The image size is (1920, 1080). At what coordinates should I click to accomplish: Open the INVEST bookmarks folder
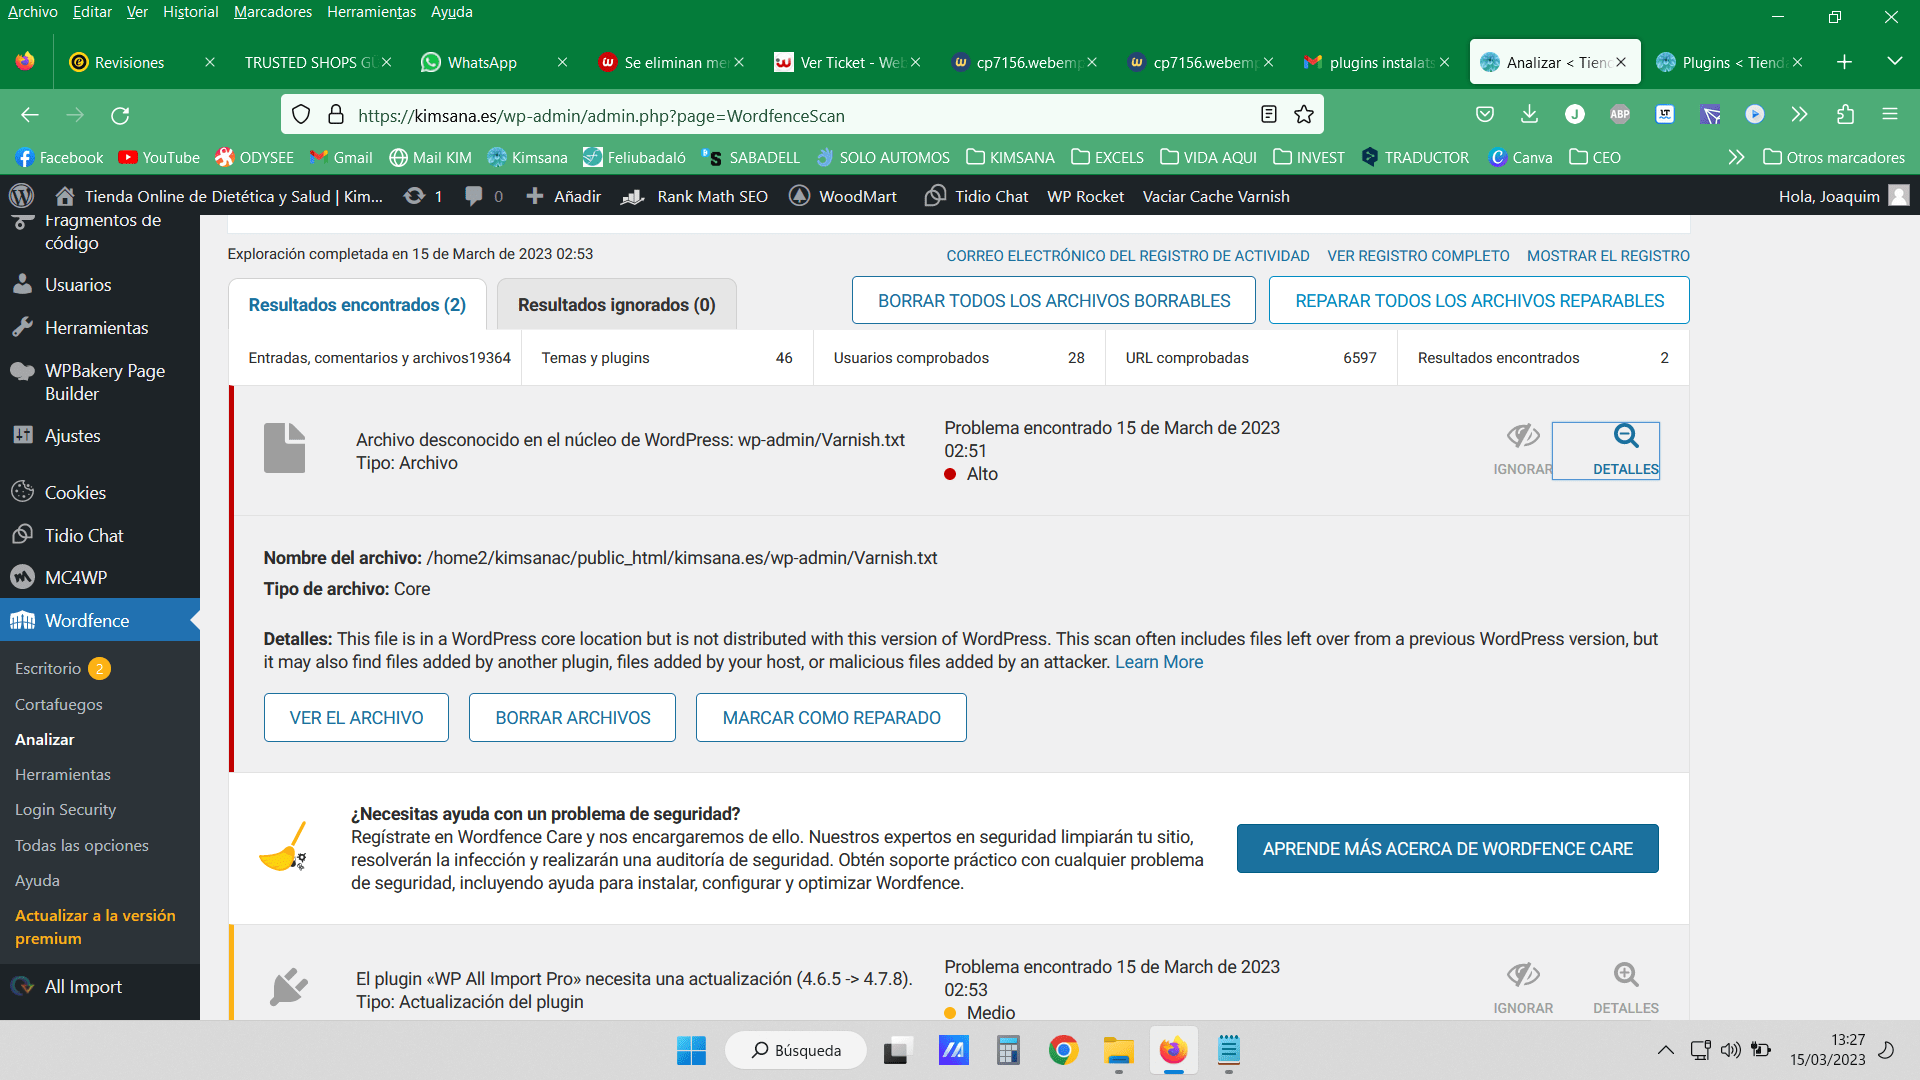pyautogui.click(x=1308, y=157)
